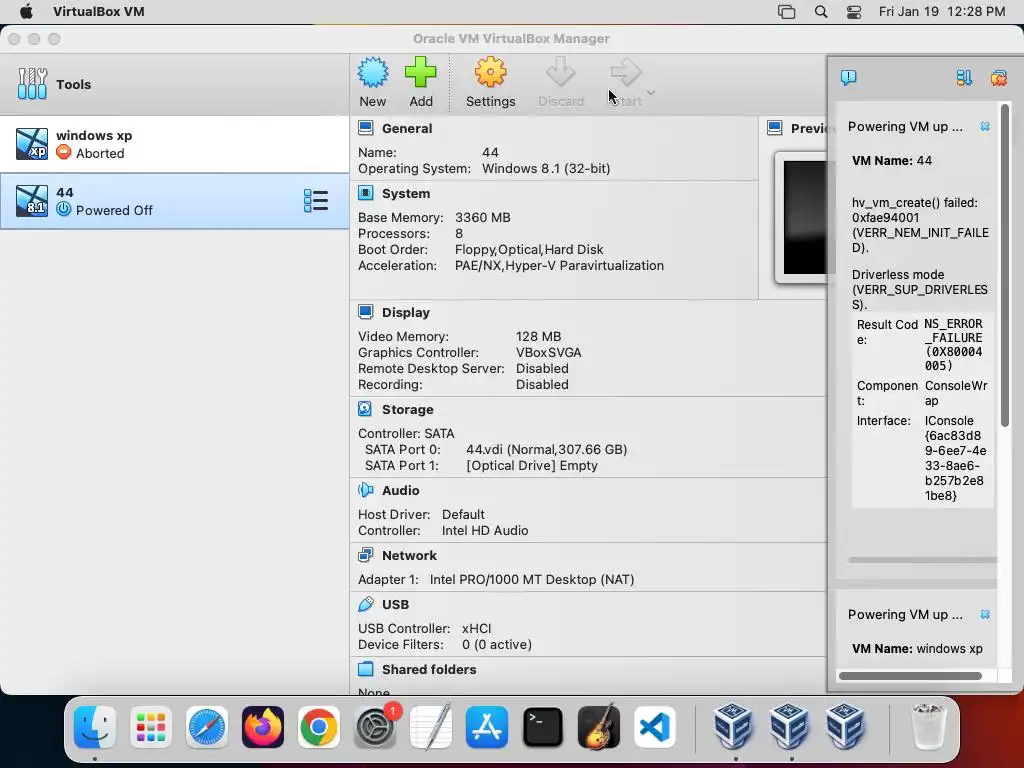Click the System chip icon
The image size is (1024, 768).
[x=366, y=193]
